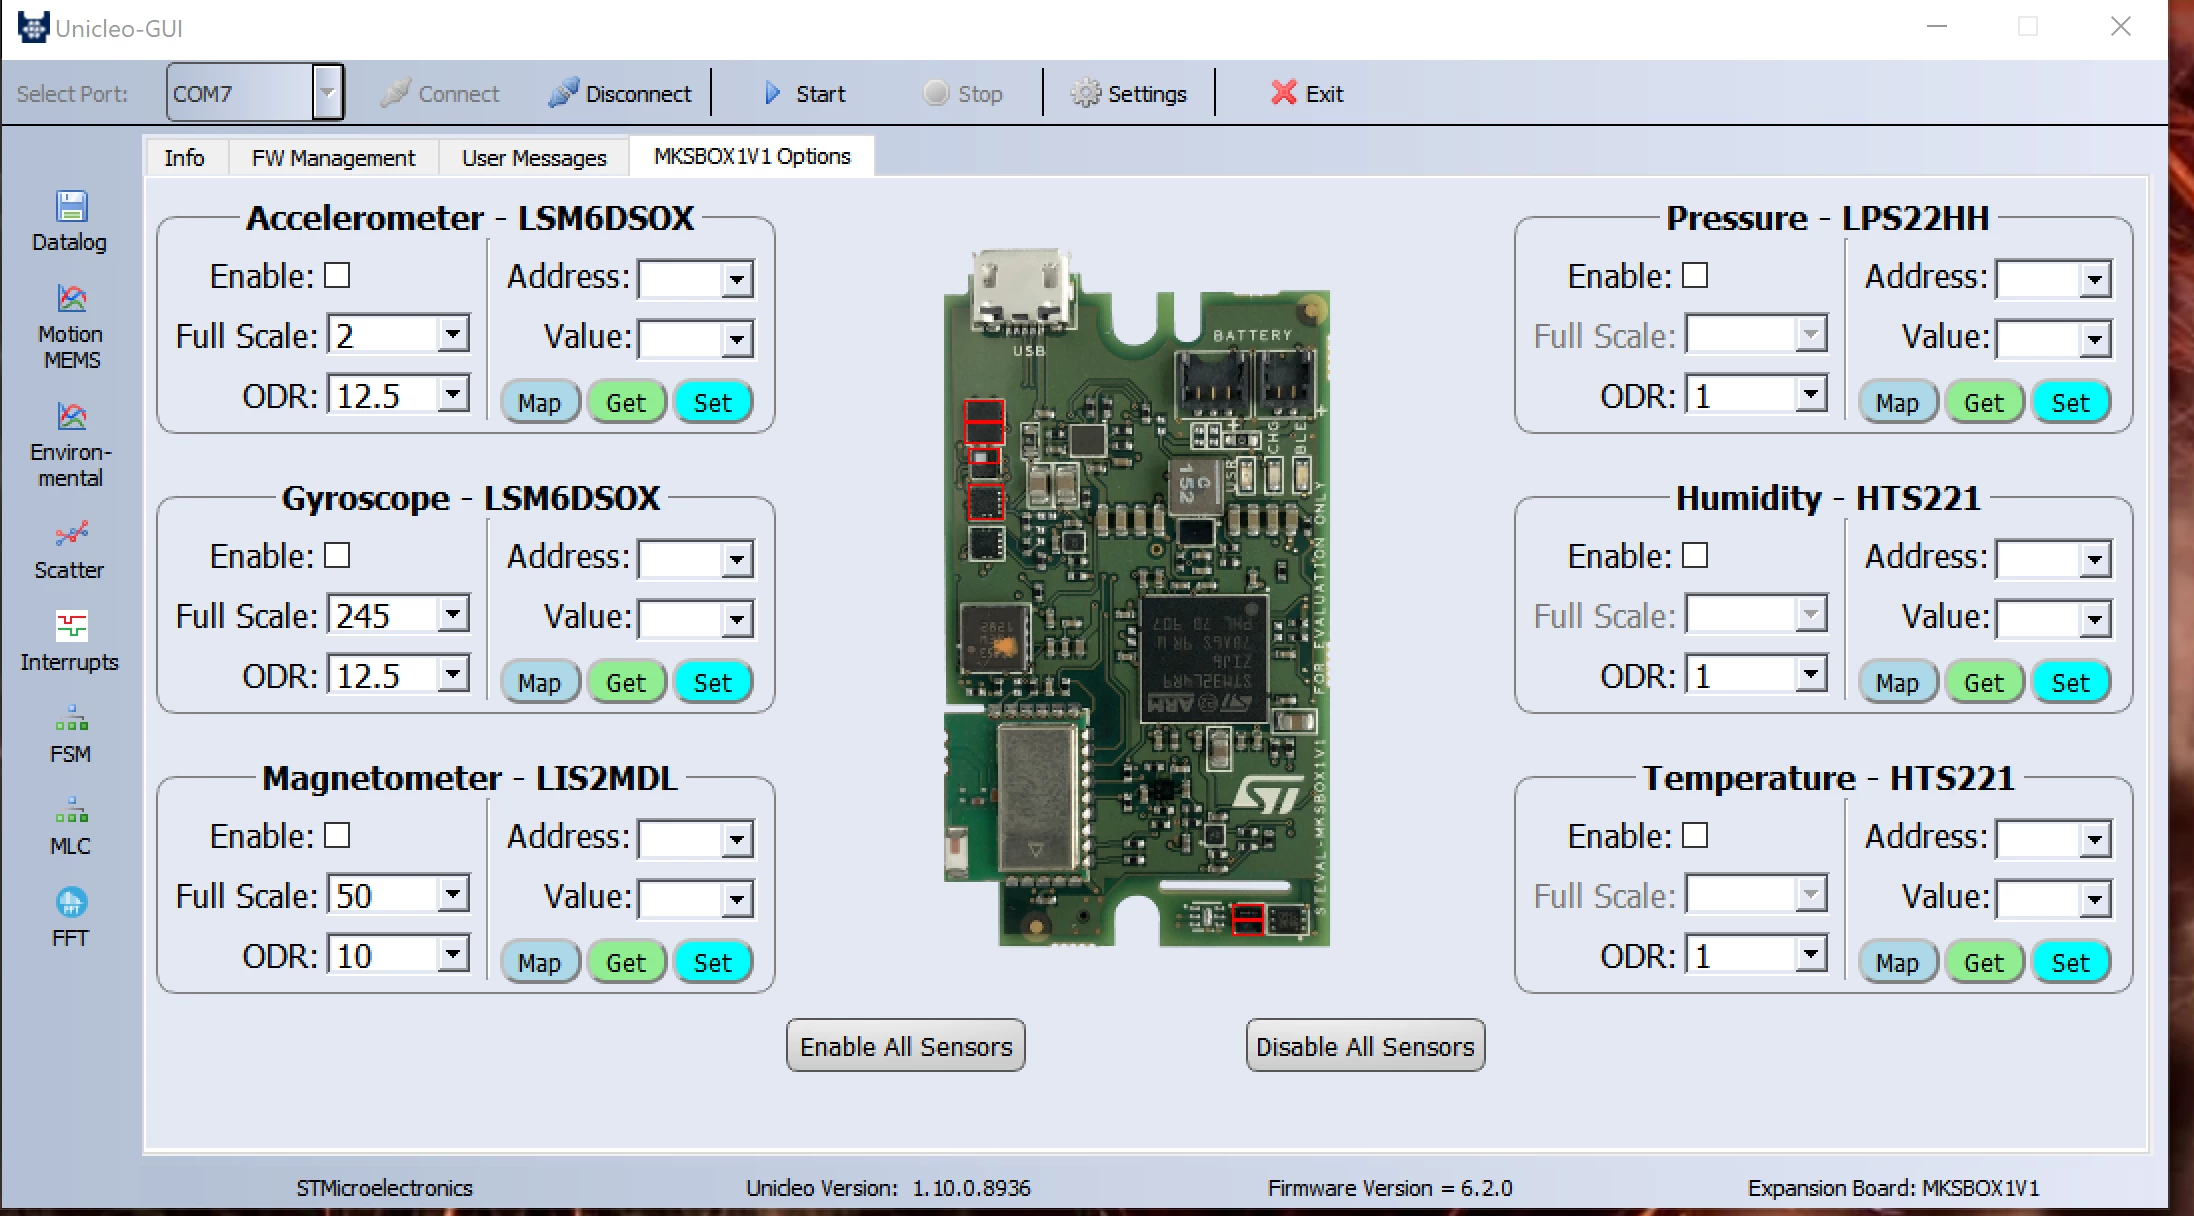
Task: Expand the Gyroscope ODR dropdown
Action: tap(453, 674)
